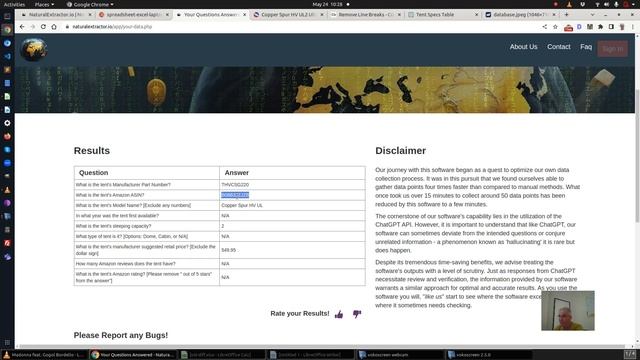Click the Amazon reviews question cell
Image resolution: width=640 pixels, height=360 pixels.
(x=147, y=264)
